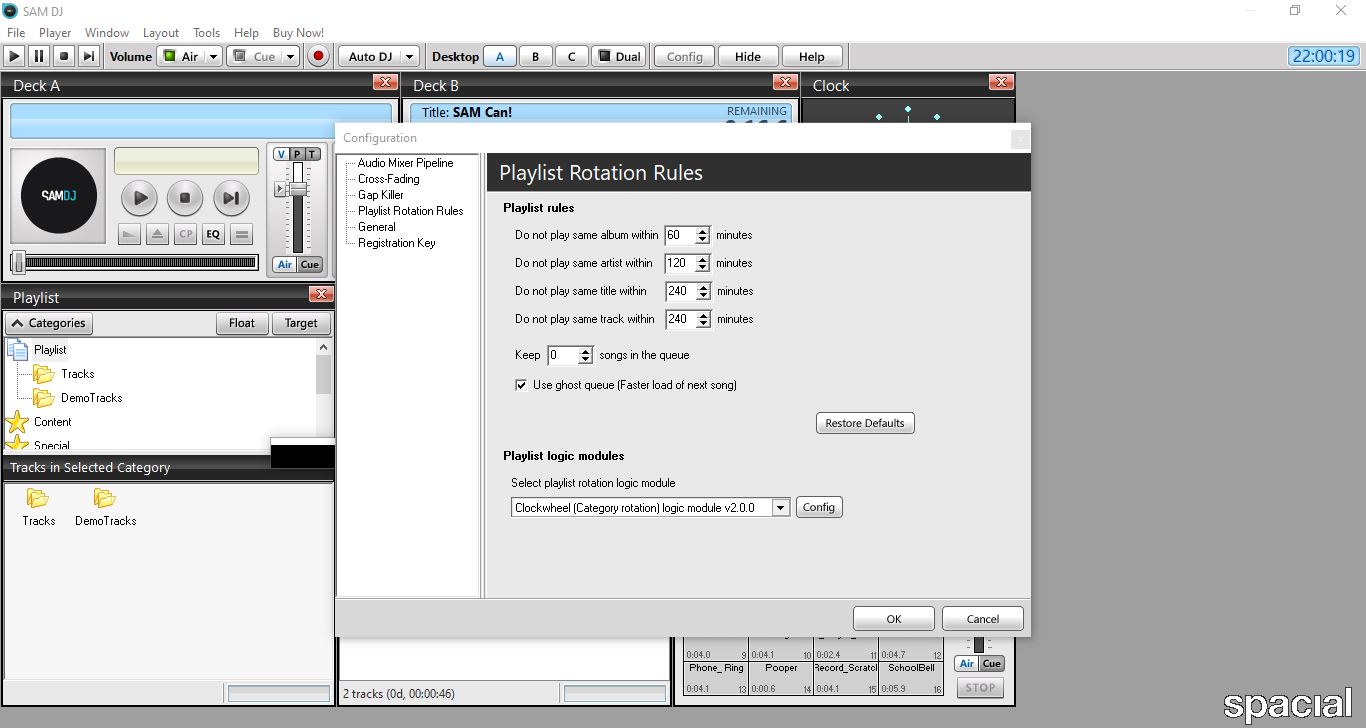This screenshot has width=1366, height=728.
Task: Click the Deck A lines menu icon
Action: (x=241, y=235)
